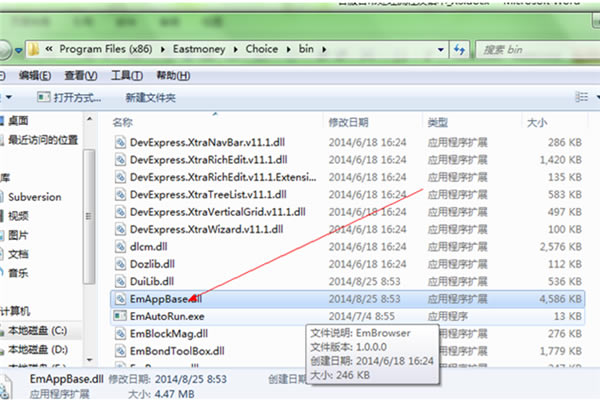Select 本地磁盘 (D:) drive
600x401 pixels.
click(38, 349)
